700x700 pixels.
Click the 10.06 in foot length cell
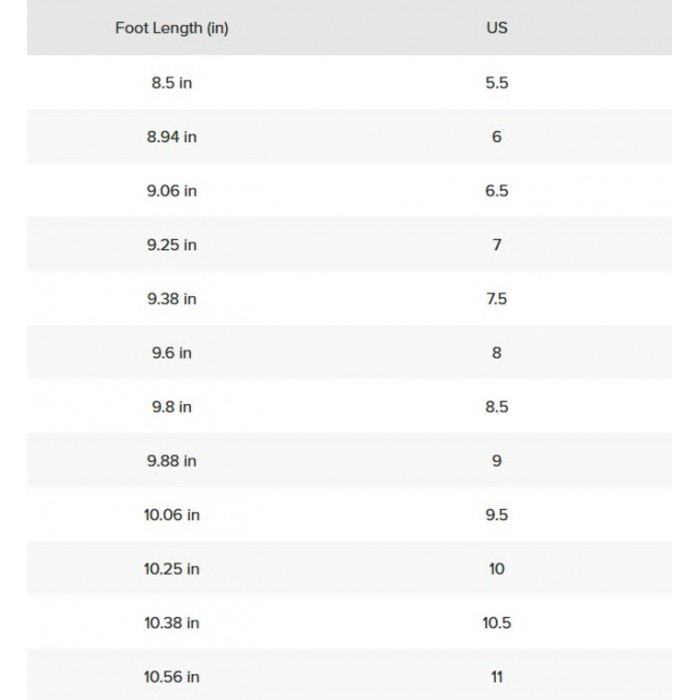(x=172, y=515)
